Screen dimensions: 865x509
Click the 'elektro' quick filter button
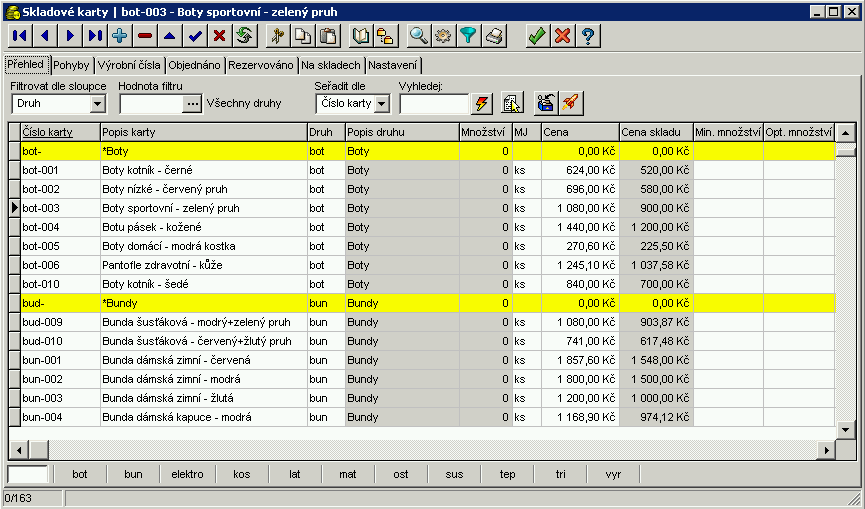pyautogui.click(x=187, y=475)
